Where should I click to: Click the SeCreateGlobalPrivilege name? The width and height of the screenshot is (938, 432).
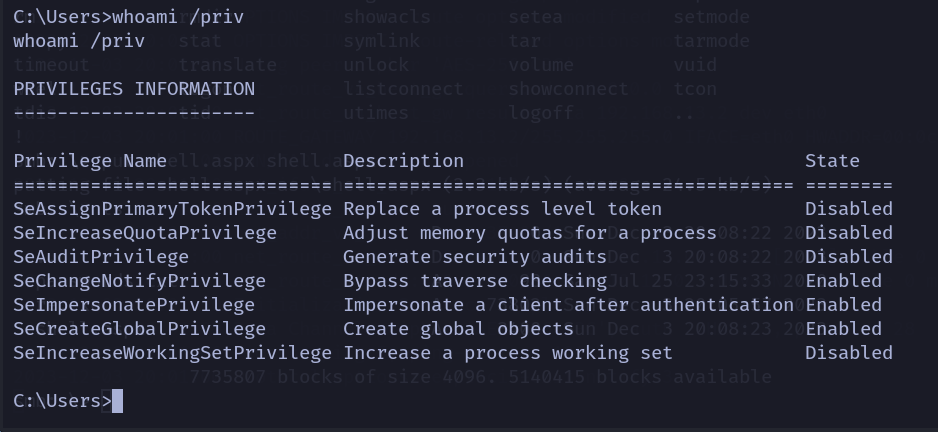pos(139,329)
